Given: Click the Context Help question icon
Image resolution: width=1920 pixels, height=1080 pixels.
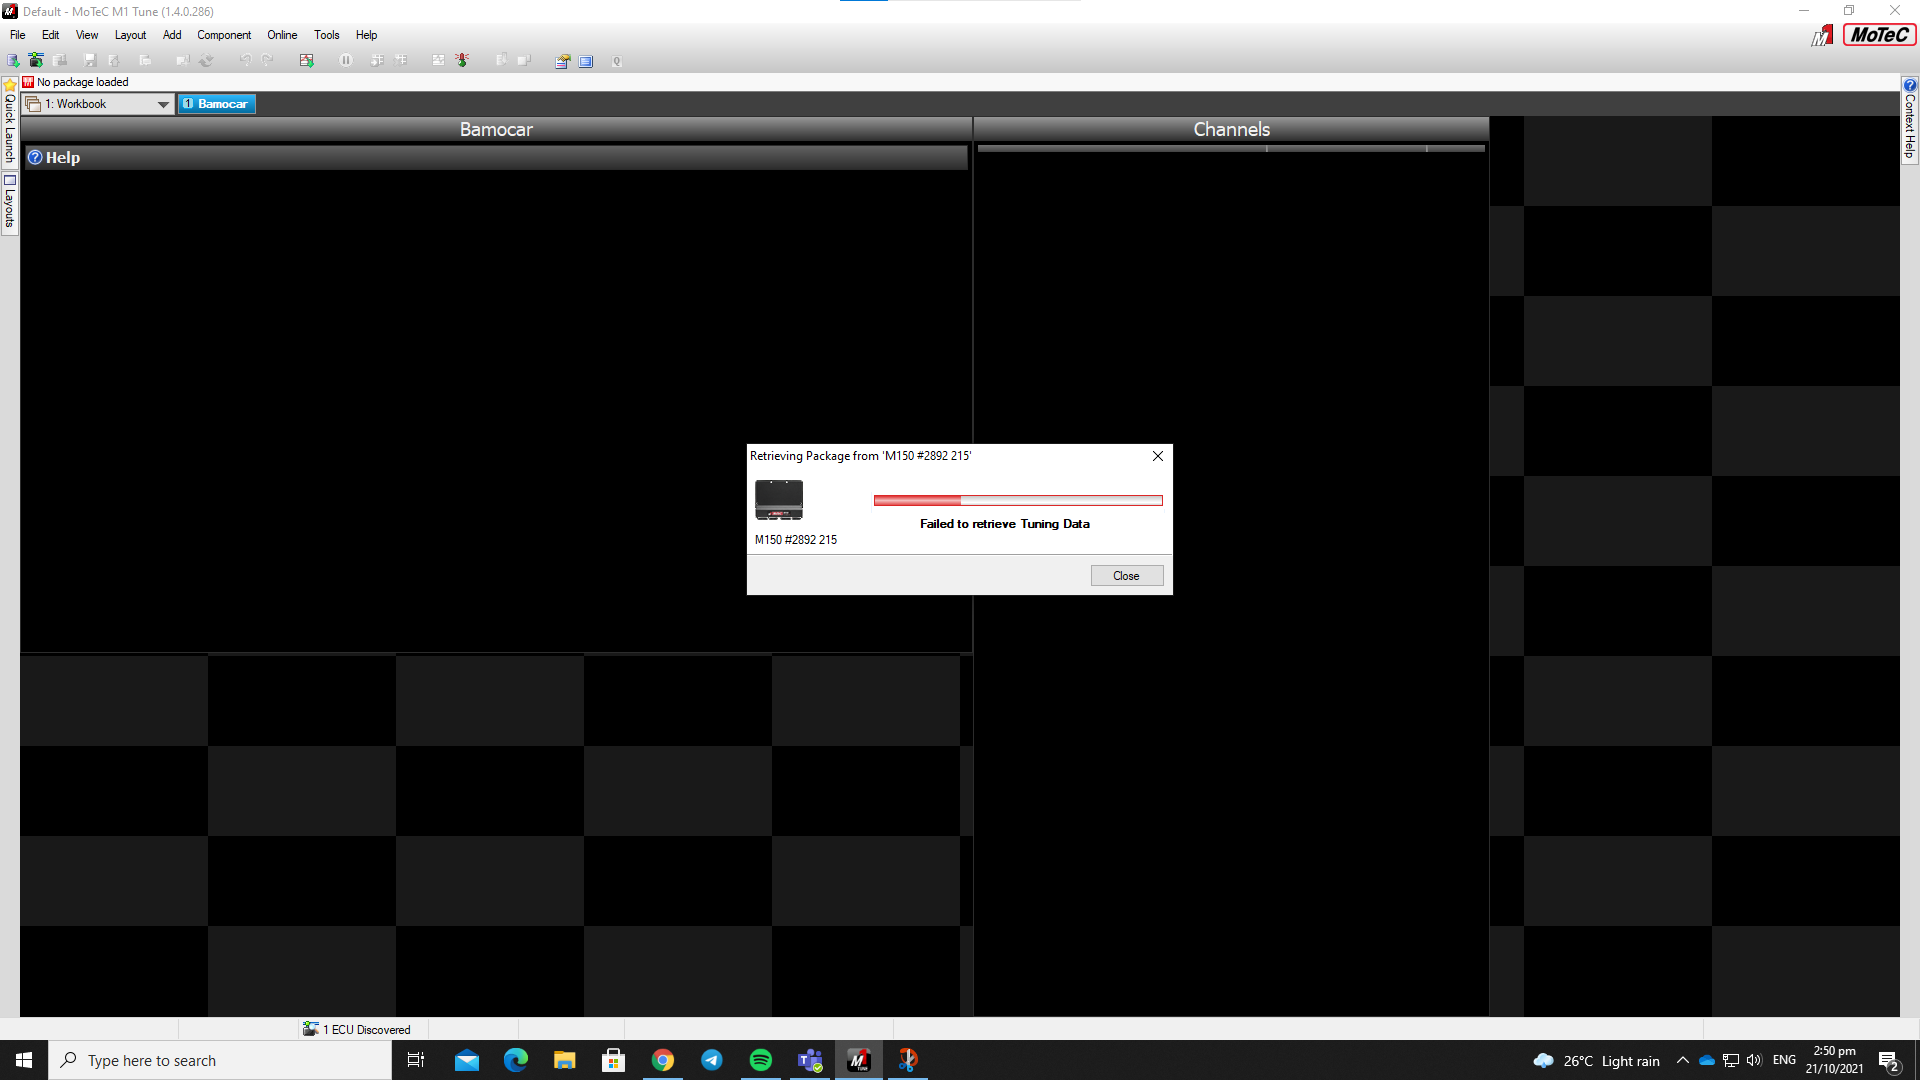Looking at the screenshot, I should point(1909,85).
